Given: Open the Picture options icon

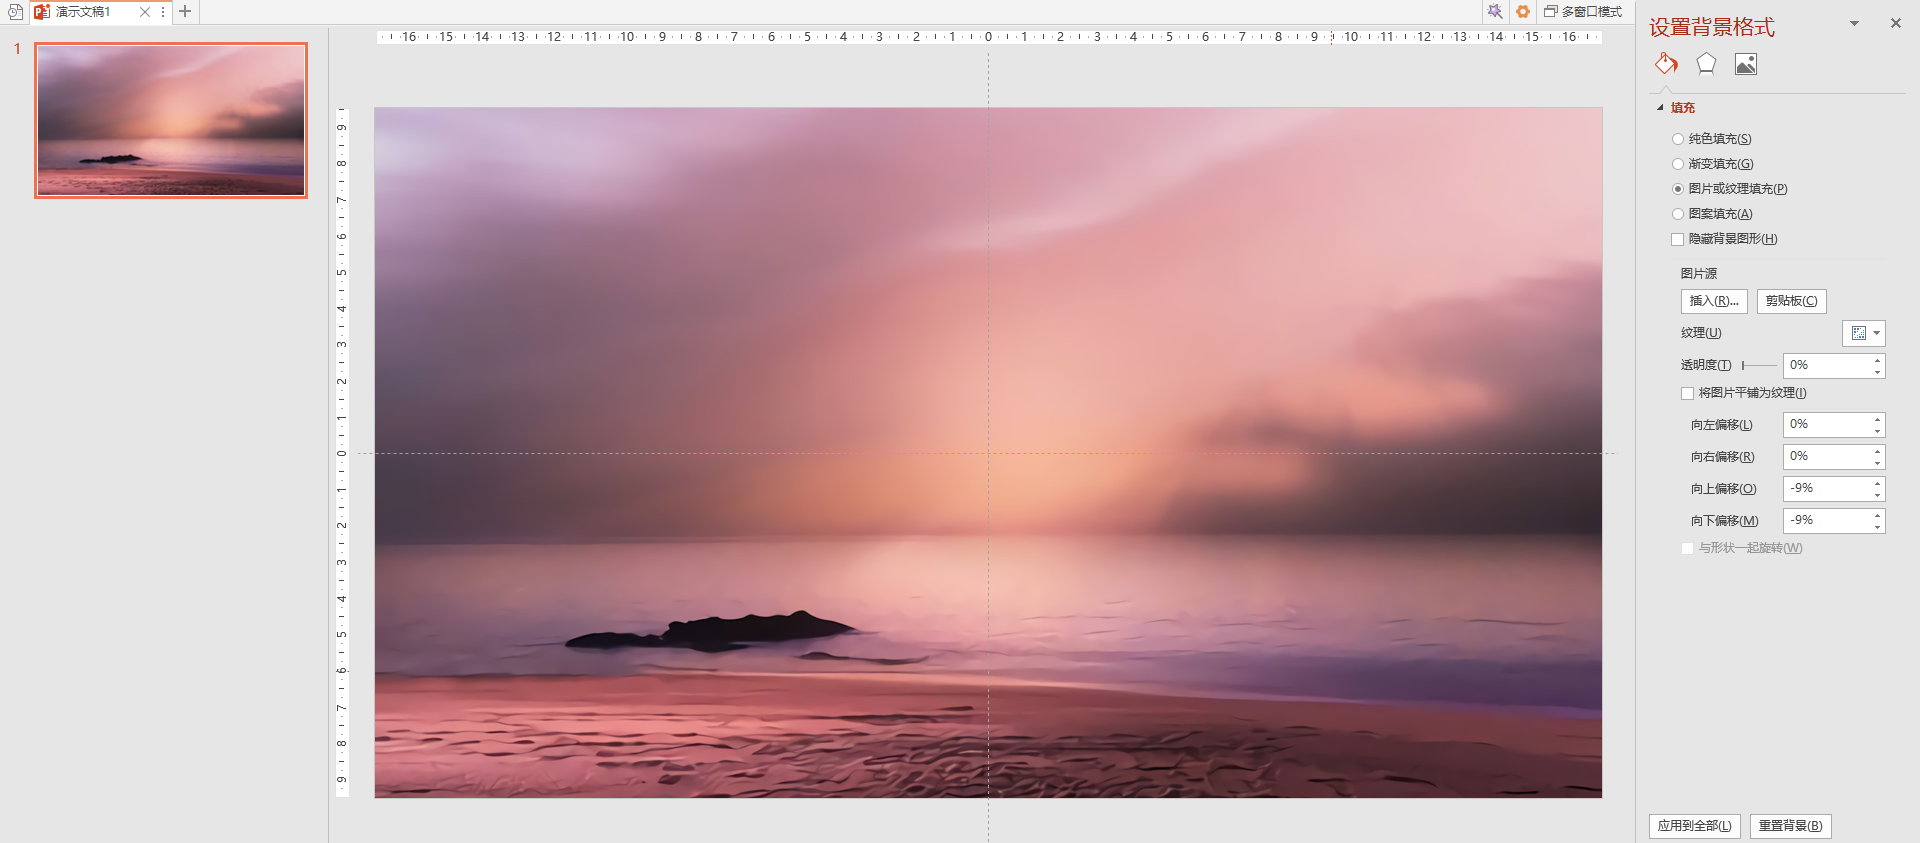Looking at the screenshot, I should [1746, 64].
